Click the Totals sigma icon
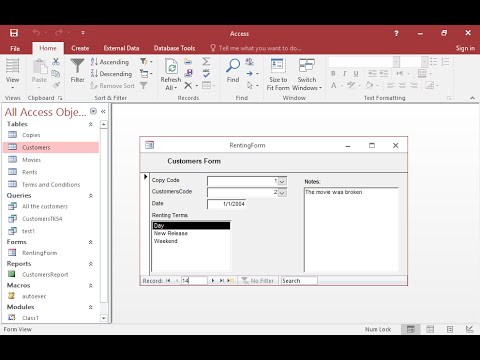This screenshot has height=360, width=480. (206, 61)
